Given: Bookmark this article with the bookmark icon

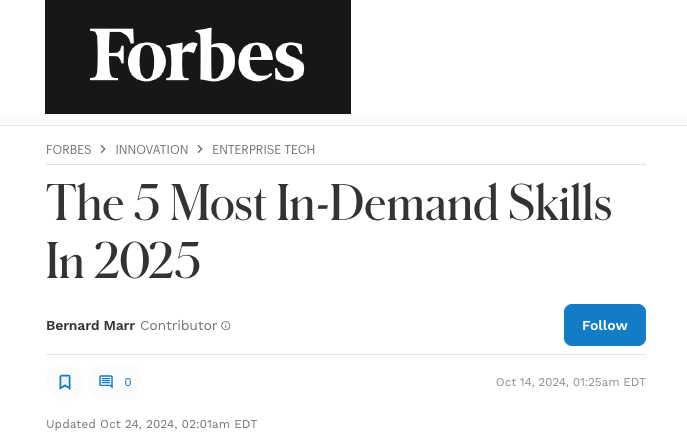Looking at the screenshot, I should (x=65, y=382).
